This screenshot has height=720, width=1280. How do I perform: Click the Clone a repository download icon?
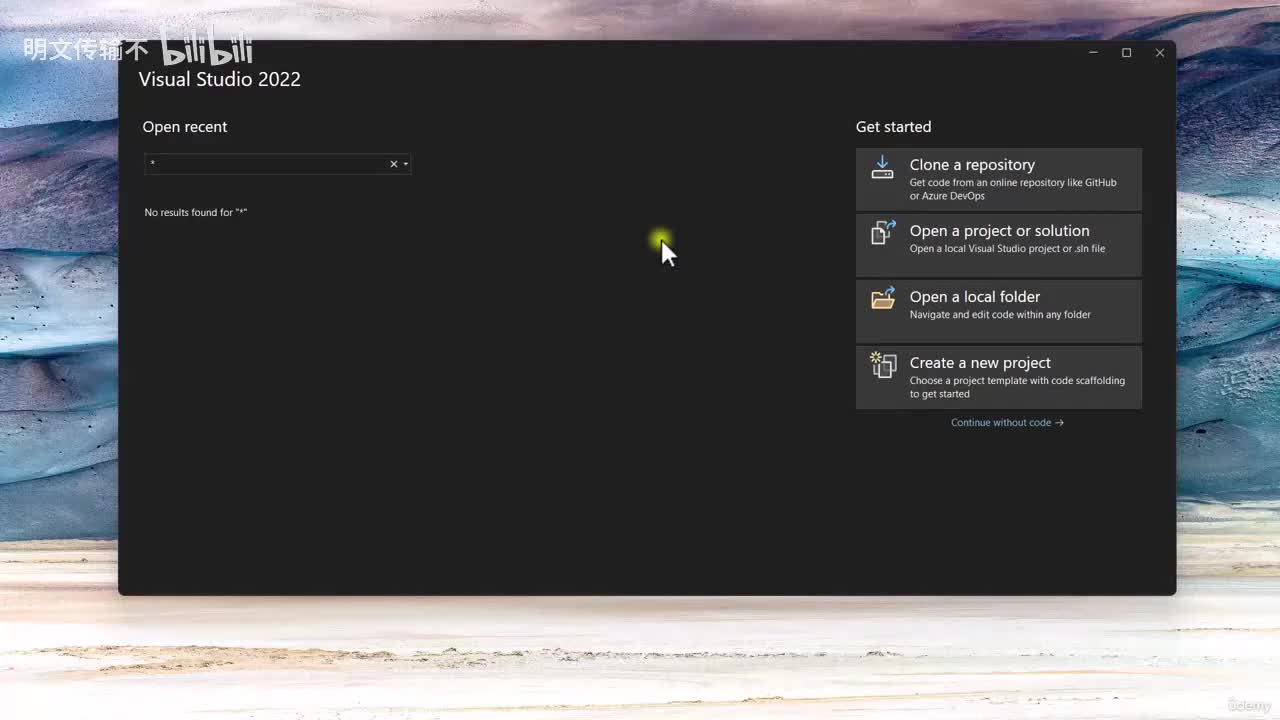(x=882, y=167)
